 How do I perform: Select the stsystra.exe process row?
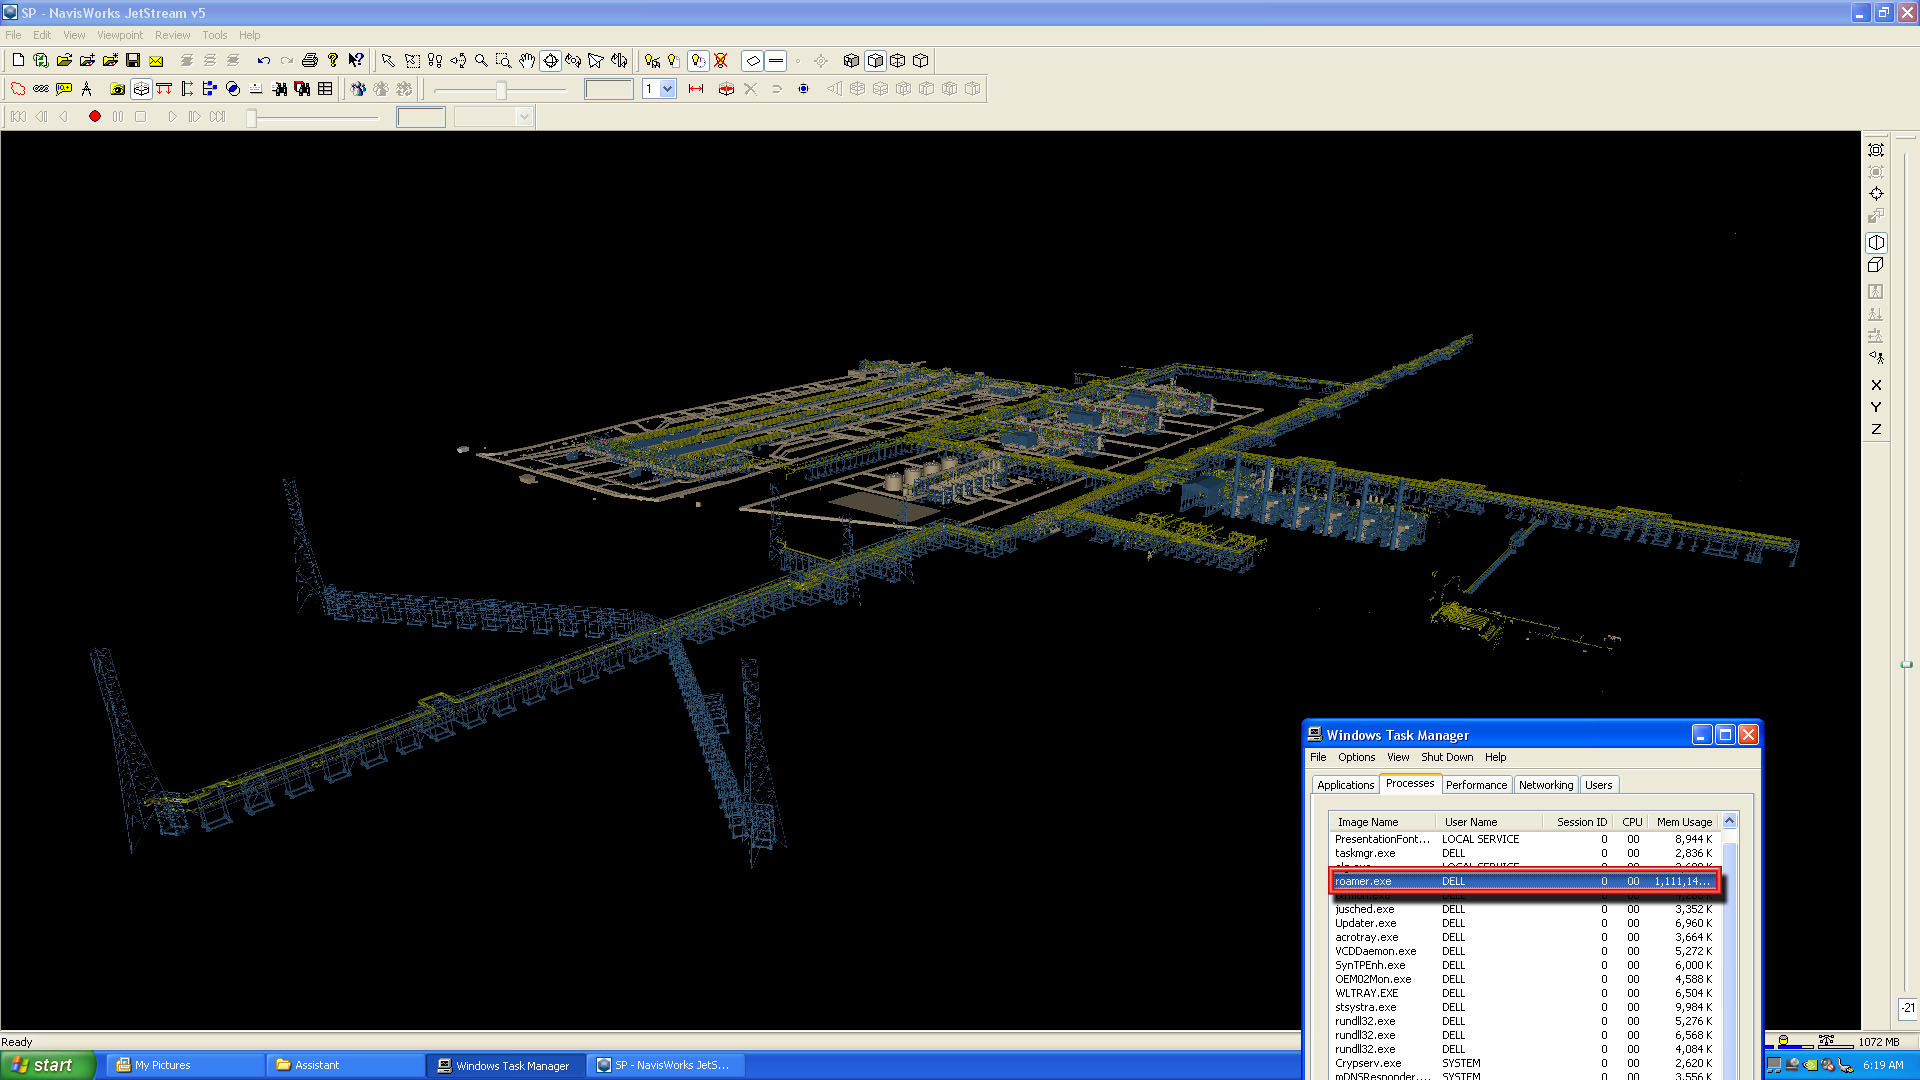(1524, 1007)
